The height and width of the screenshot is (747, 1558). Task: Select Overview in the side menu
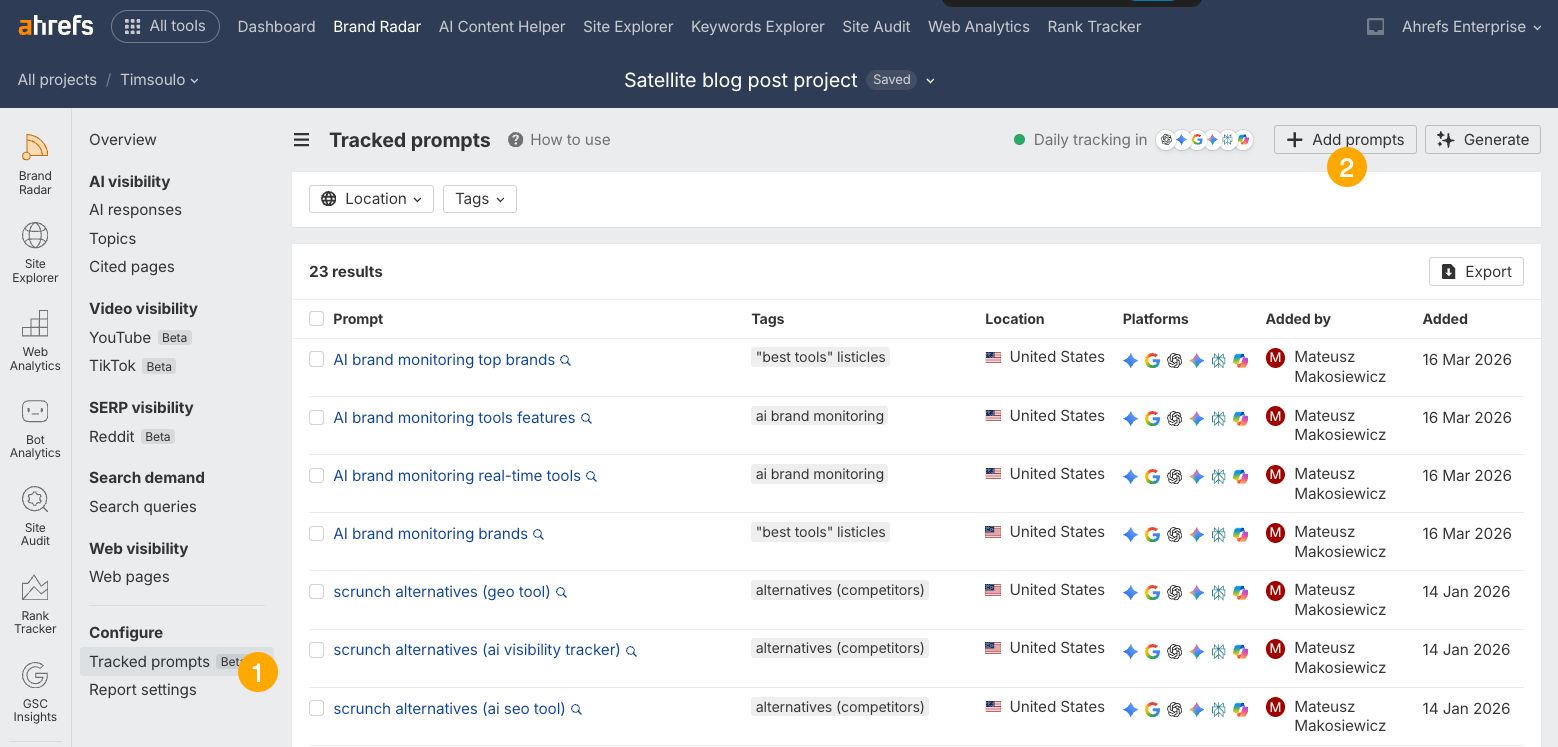(x=123, y=140)
